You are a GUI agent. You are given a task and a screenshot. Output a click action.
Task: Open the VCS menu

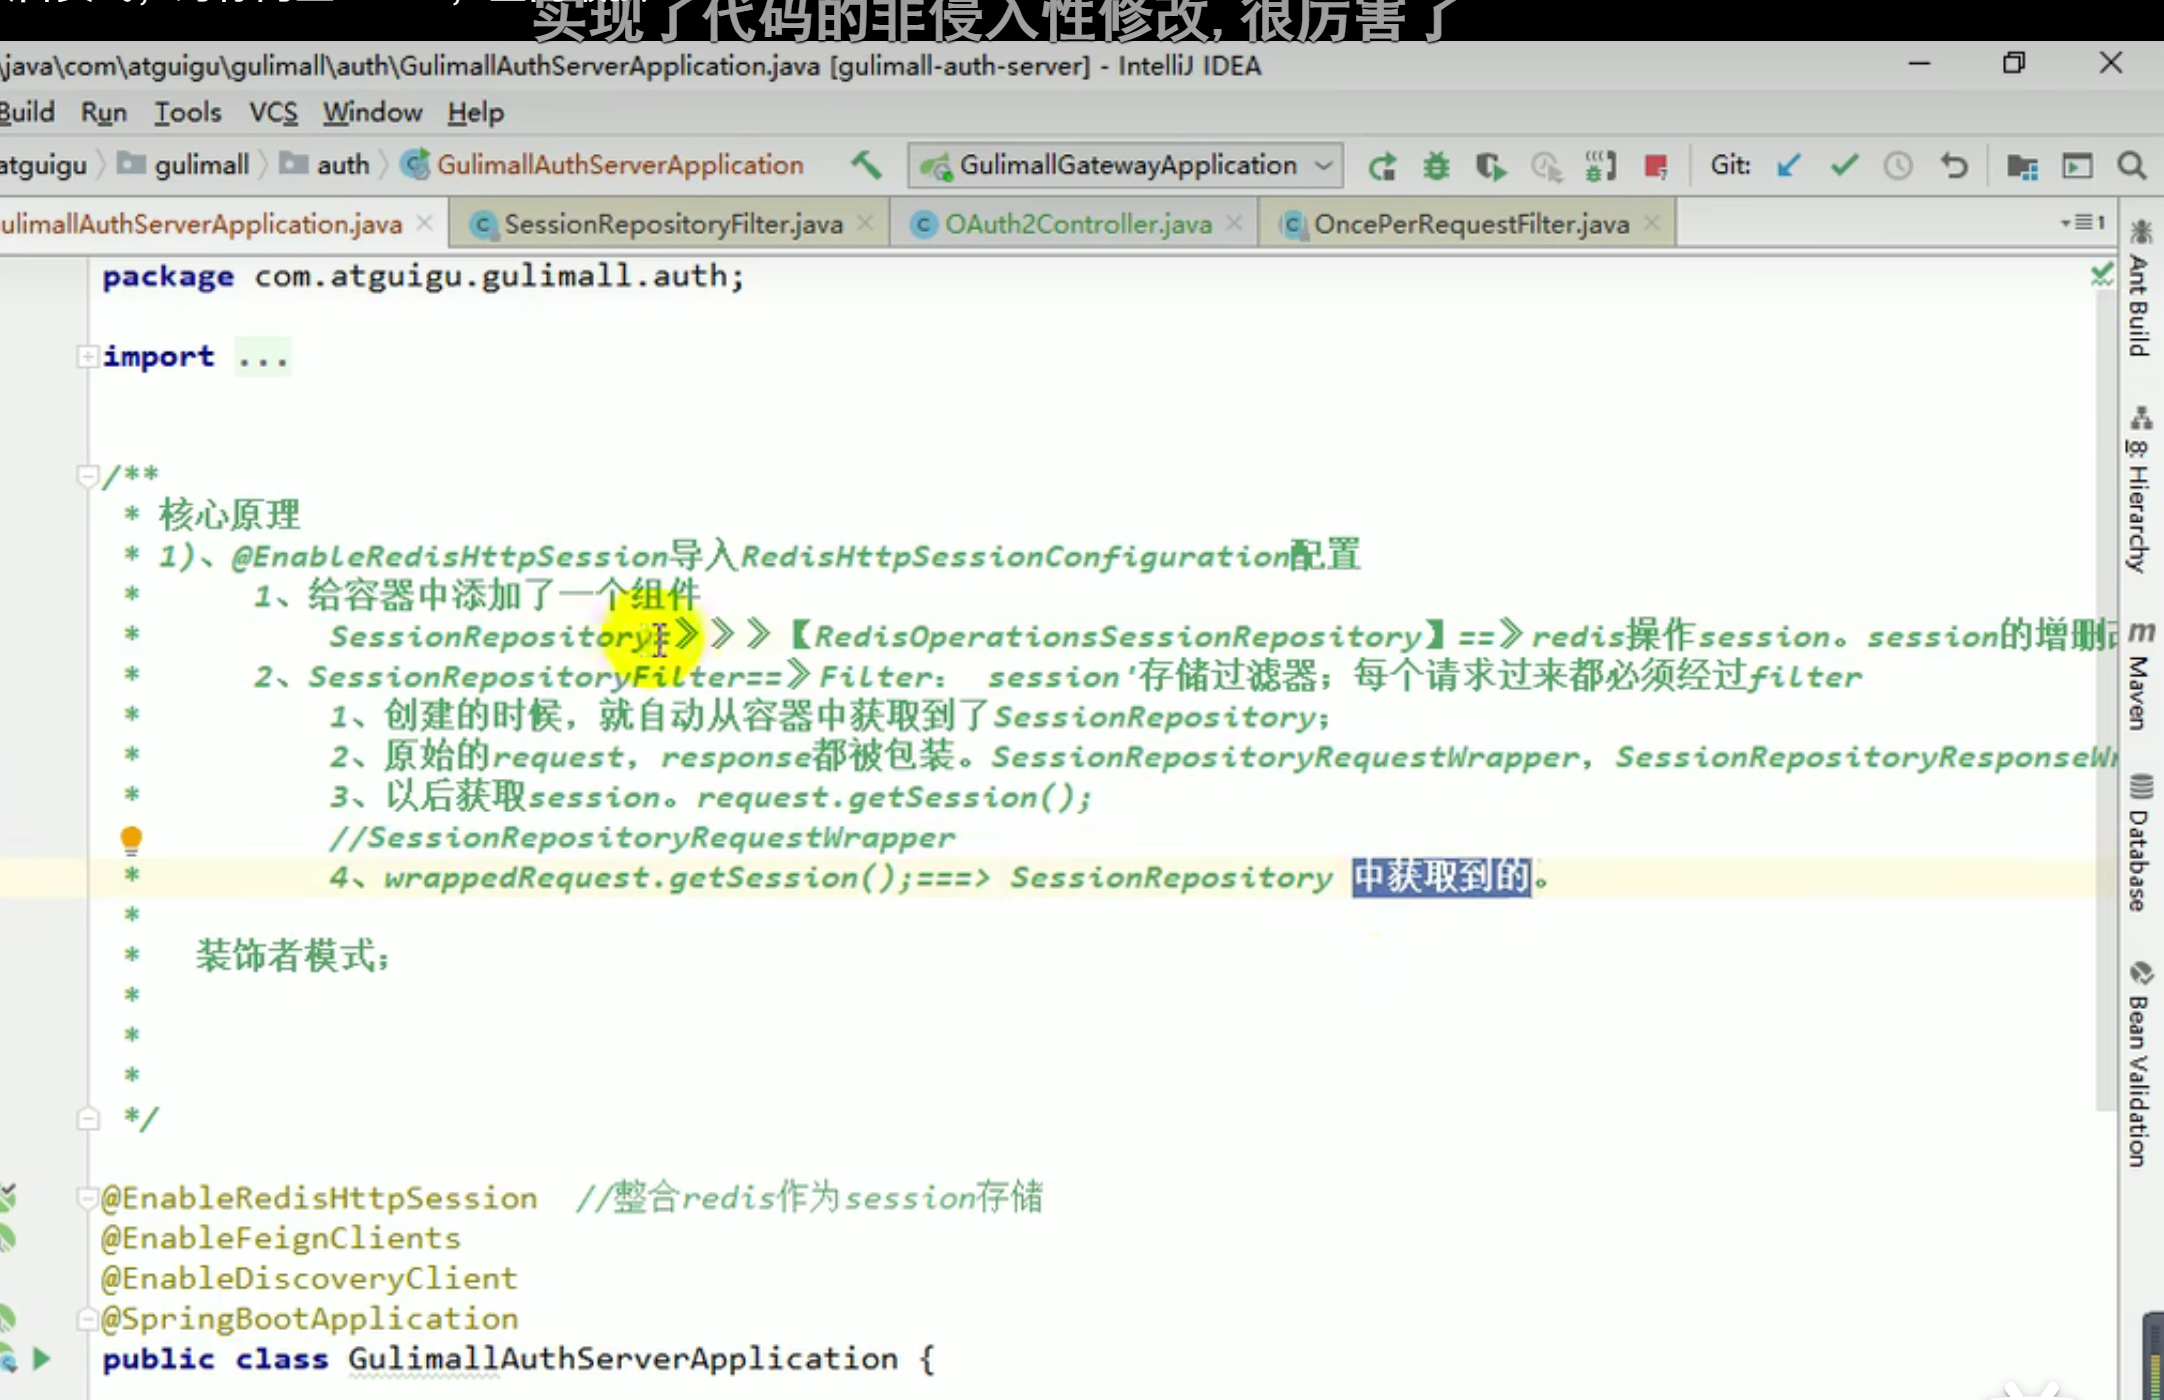pyautogui.click(x=273, y=112)
